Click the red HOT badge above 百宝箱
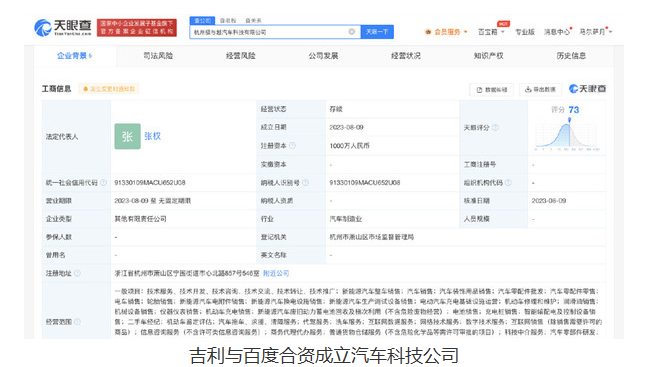This screenshot has height=367, width=655. pyautogui.click(x=503, y=24)
